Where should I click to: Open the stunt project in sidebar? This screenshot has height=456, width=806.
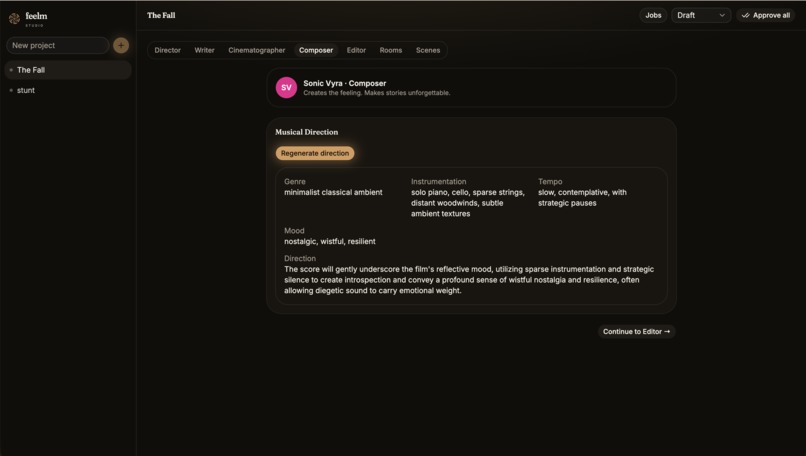pos(68,90)
